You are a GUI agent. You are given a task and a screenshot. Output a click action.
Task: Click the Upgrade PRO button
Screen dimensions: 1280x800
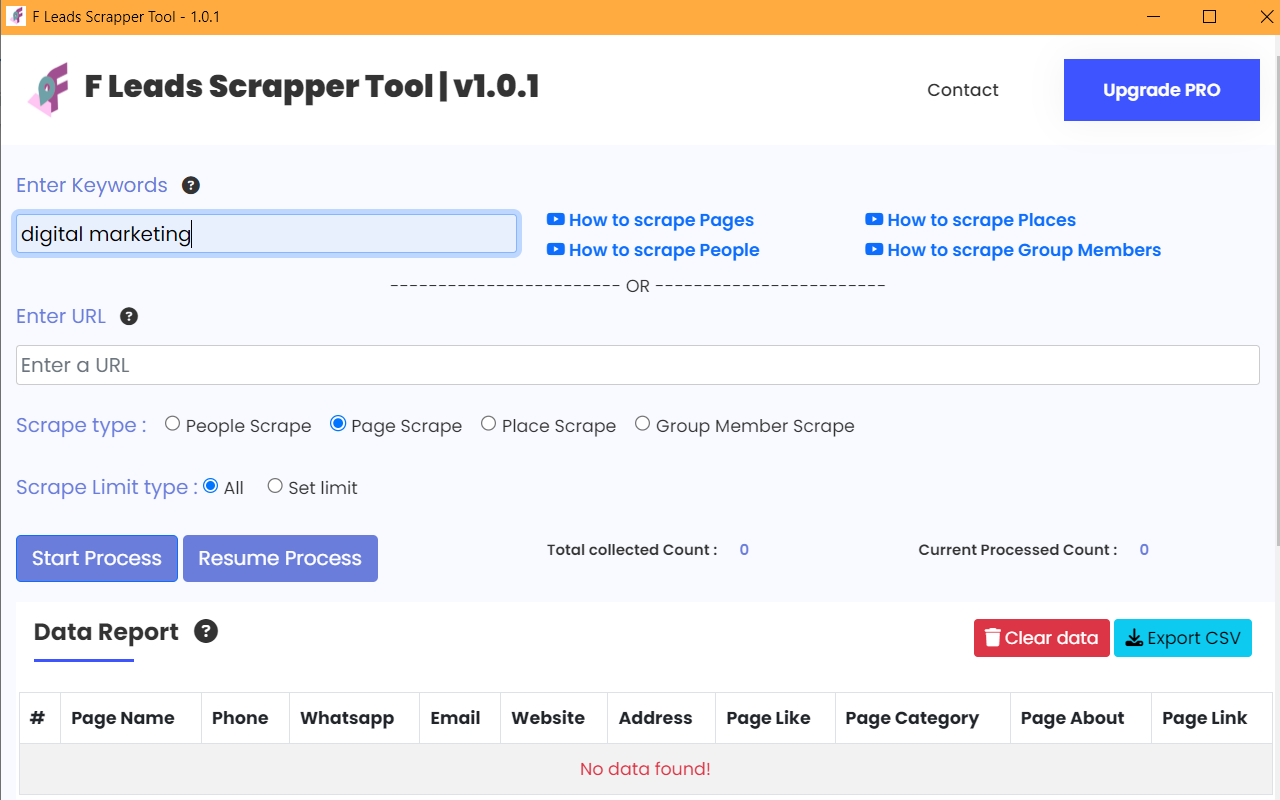coord(1161,90)
